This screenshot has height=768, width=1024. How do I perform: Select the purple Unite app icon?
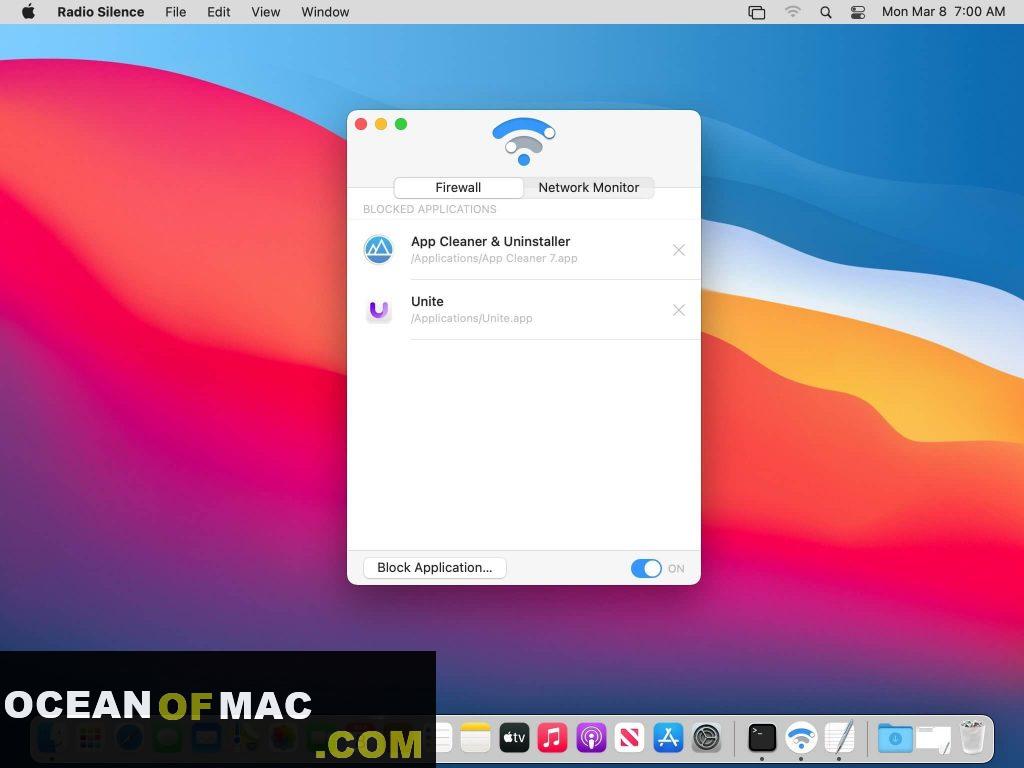379,310
